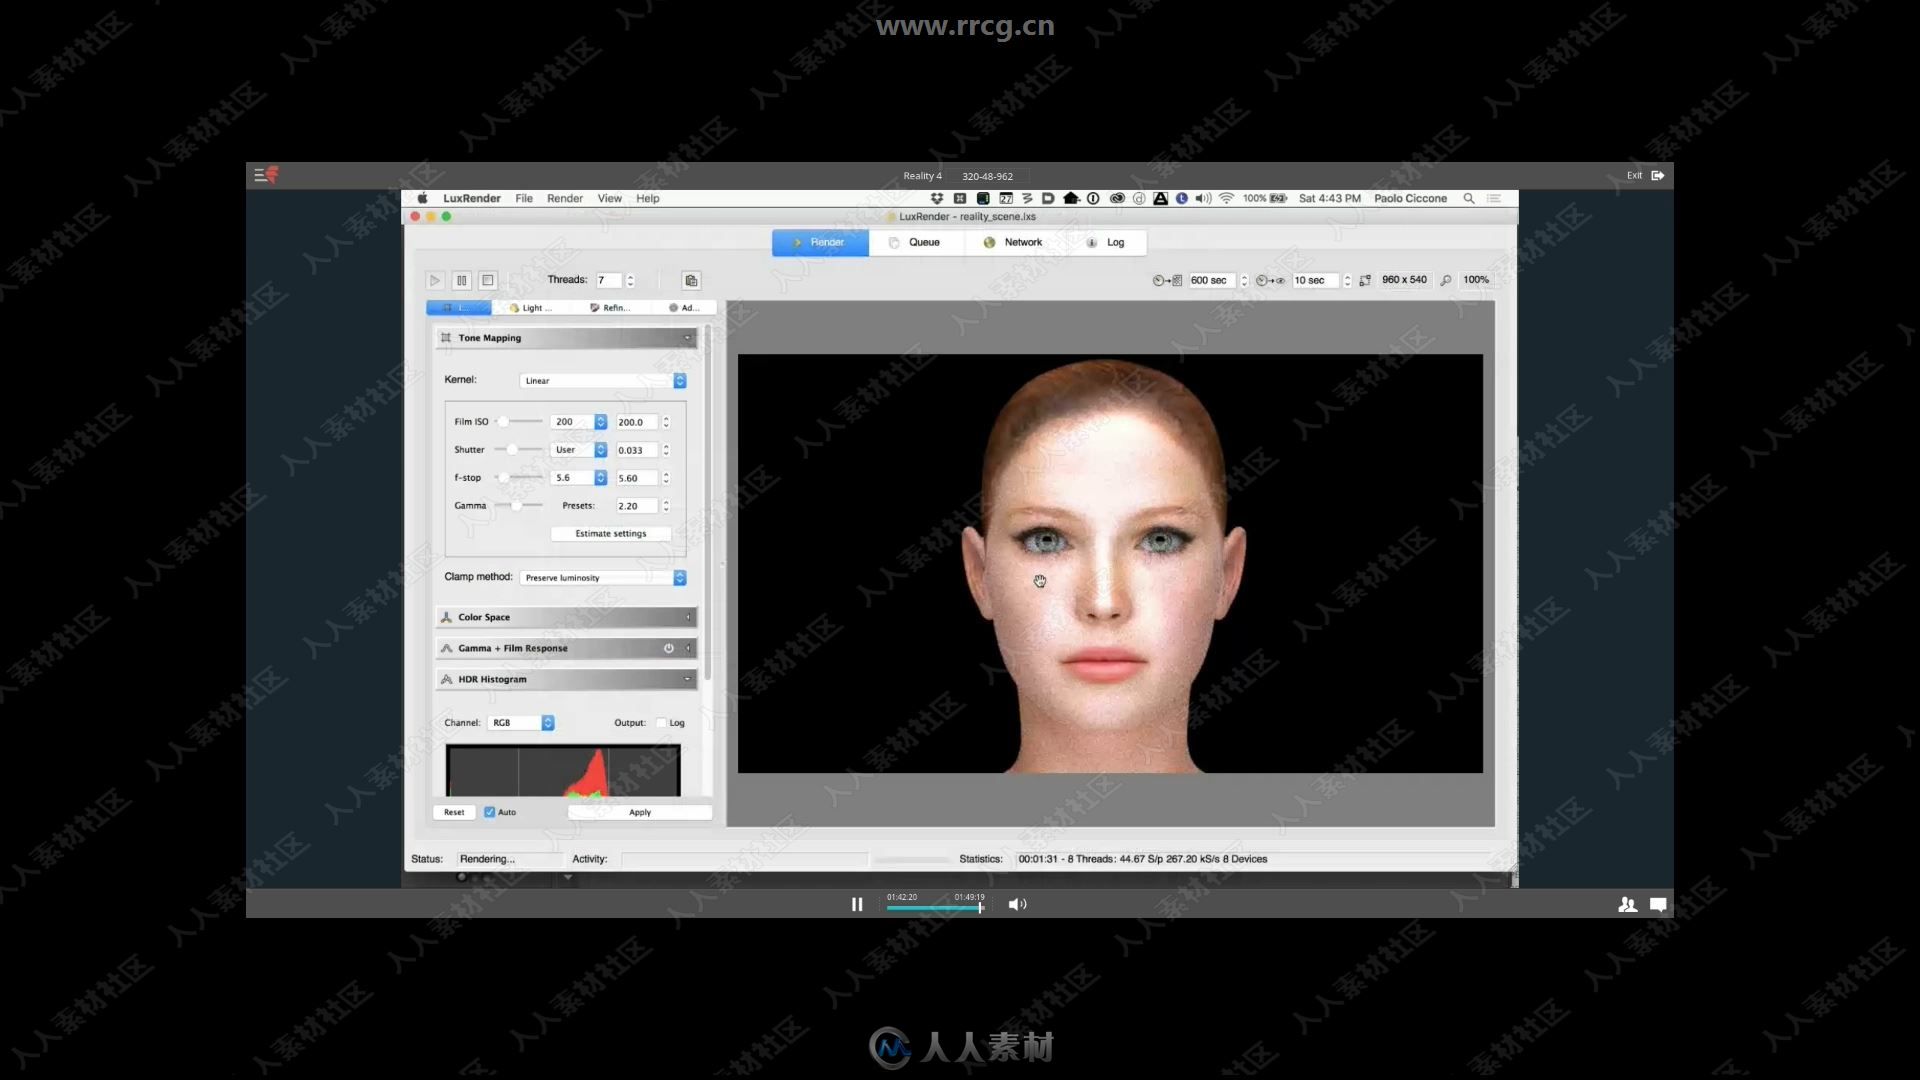Open the participants icon in player bar
1920x1080 pixels.
click(1627, 904)
